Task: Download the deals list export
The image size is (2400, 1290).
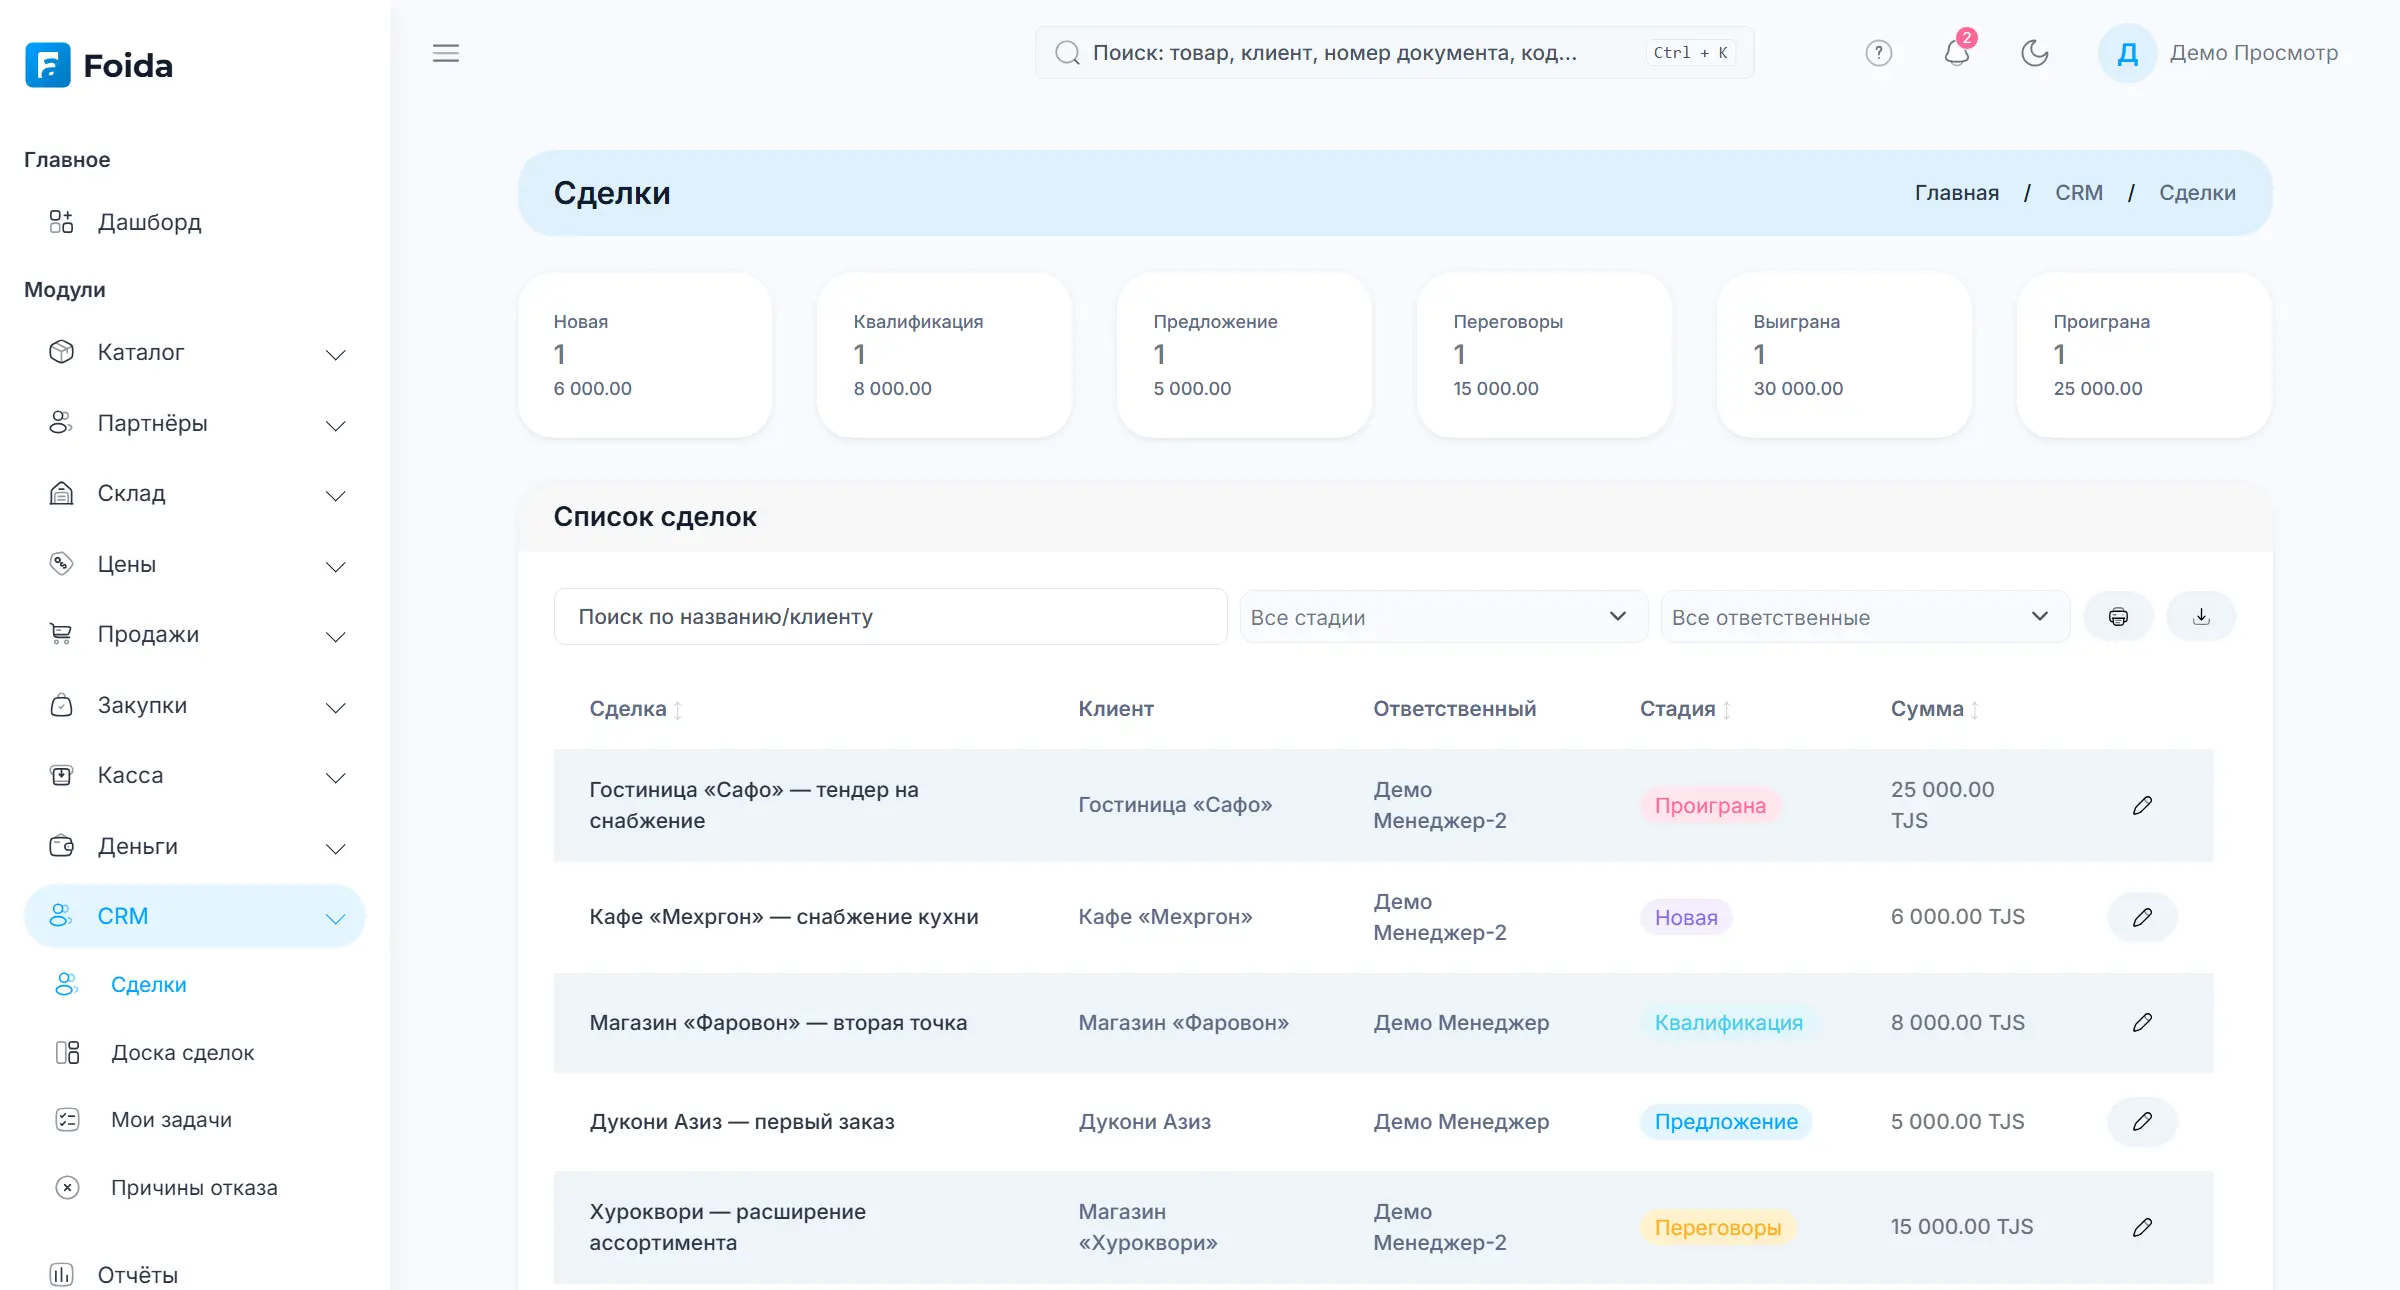Action: (2201, 617)
